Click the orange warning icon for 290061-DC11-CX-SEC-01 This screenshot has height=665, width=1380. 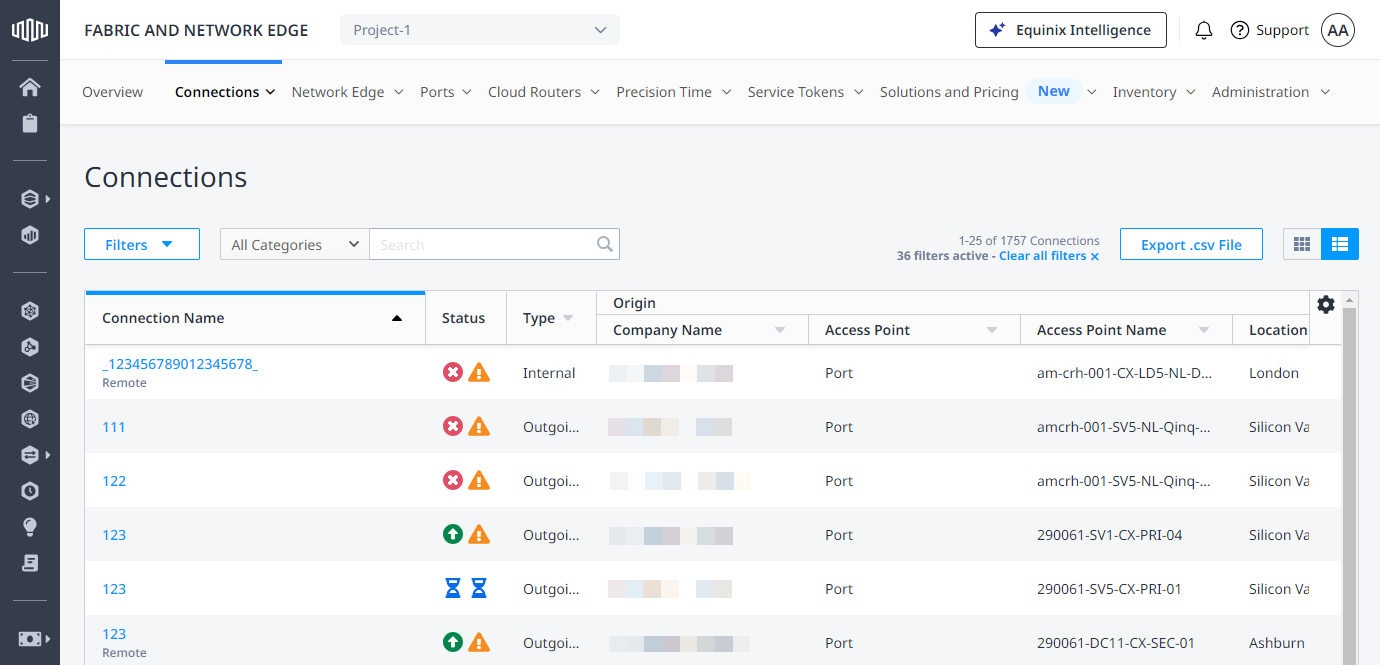click(480, 643)
